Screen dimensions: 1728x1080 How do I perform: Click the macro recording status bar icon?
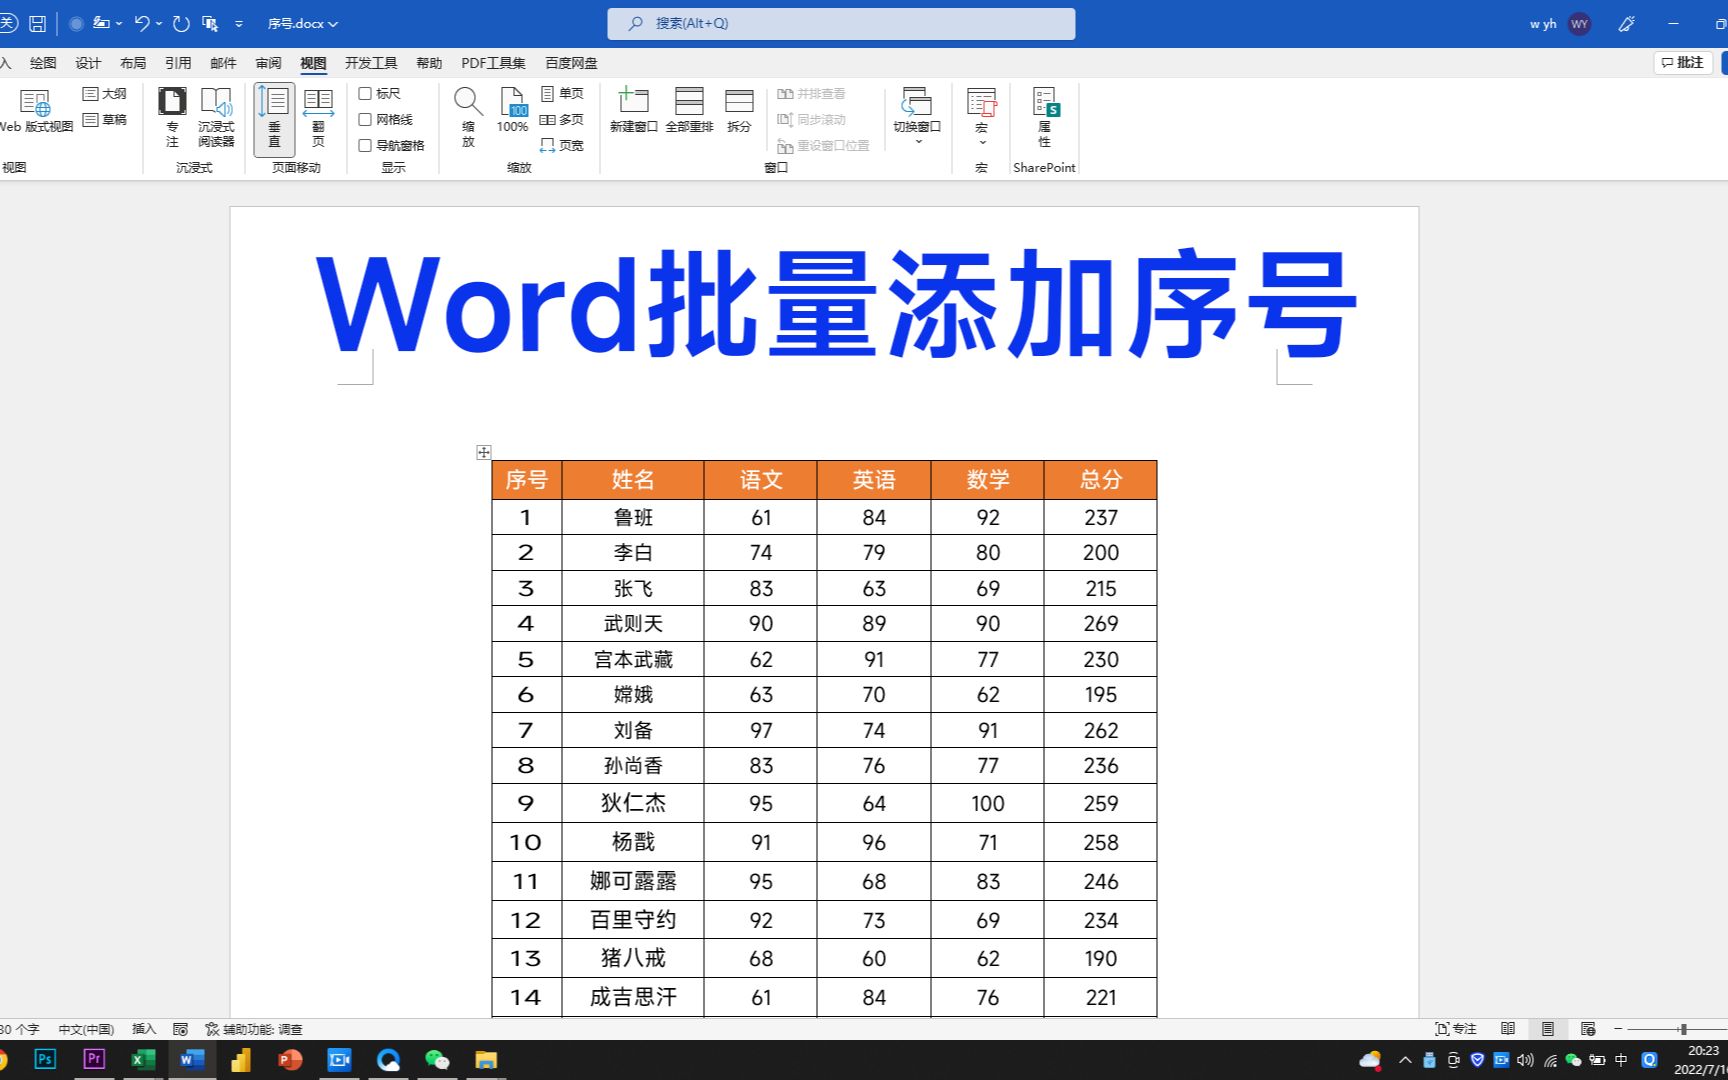(x=180, y=1029)
